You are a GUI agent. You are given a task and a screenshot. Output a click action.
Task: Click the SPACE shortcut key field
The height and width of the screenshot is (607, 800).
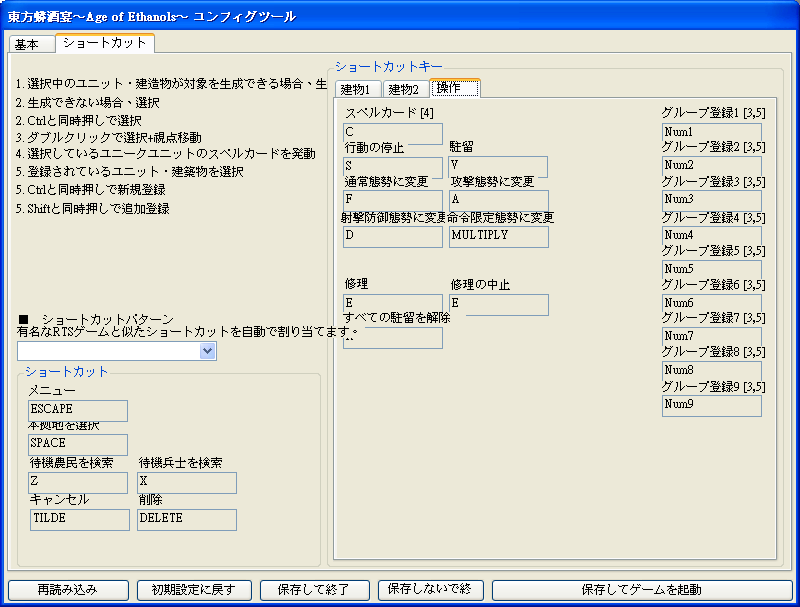coord(78,444)
